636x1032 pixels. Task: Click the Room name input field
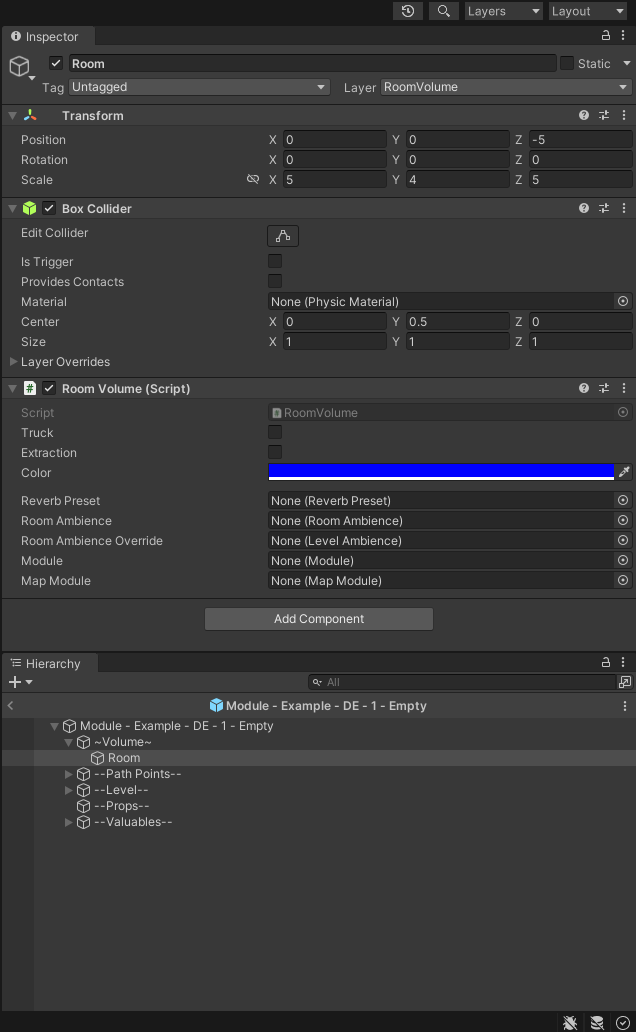pyautogui.click(x=313, y=63)
